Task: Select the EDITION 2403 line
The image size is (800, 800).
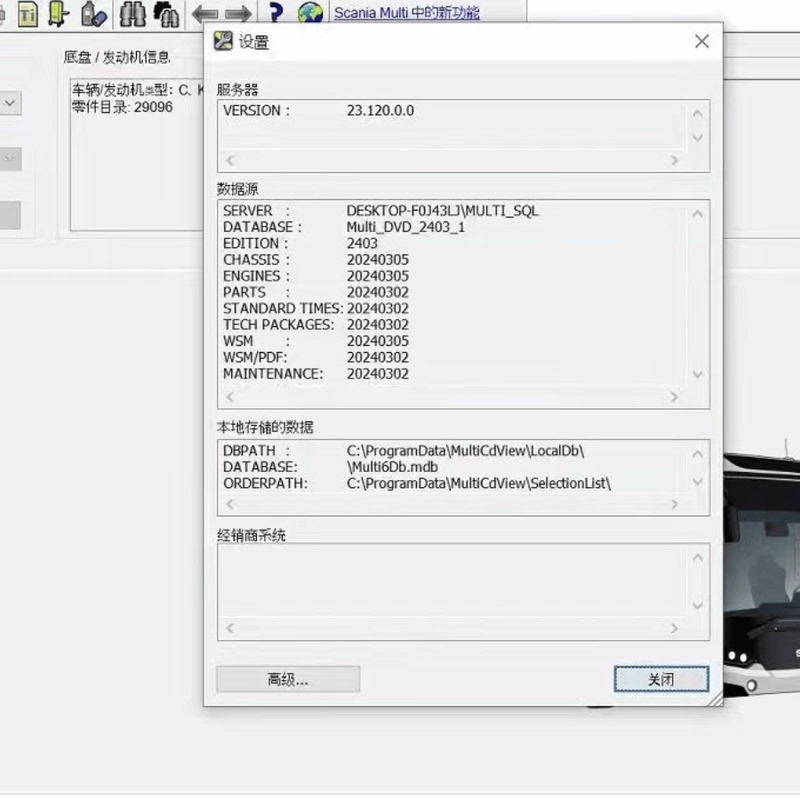Action: pos(301,243)
